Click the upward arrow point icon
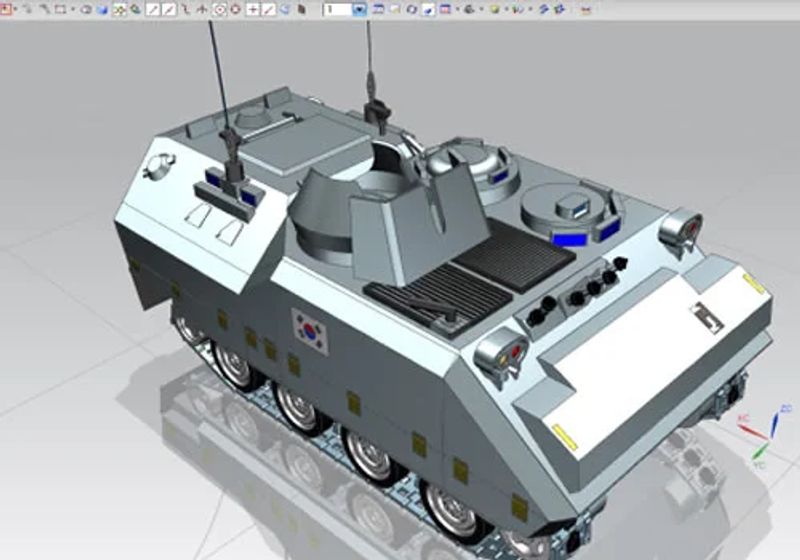This screenshot has width=800, height=560. [202, 9]
